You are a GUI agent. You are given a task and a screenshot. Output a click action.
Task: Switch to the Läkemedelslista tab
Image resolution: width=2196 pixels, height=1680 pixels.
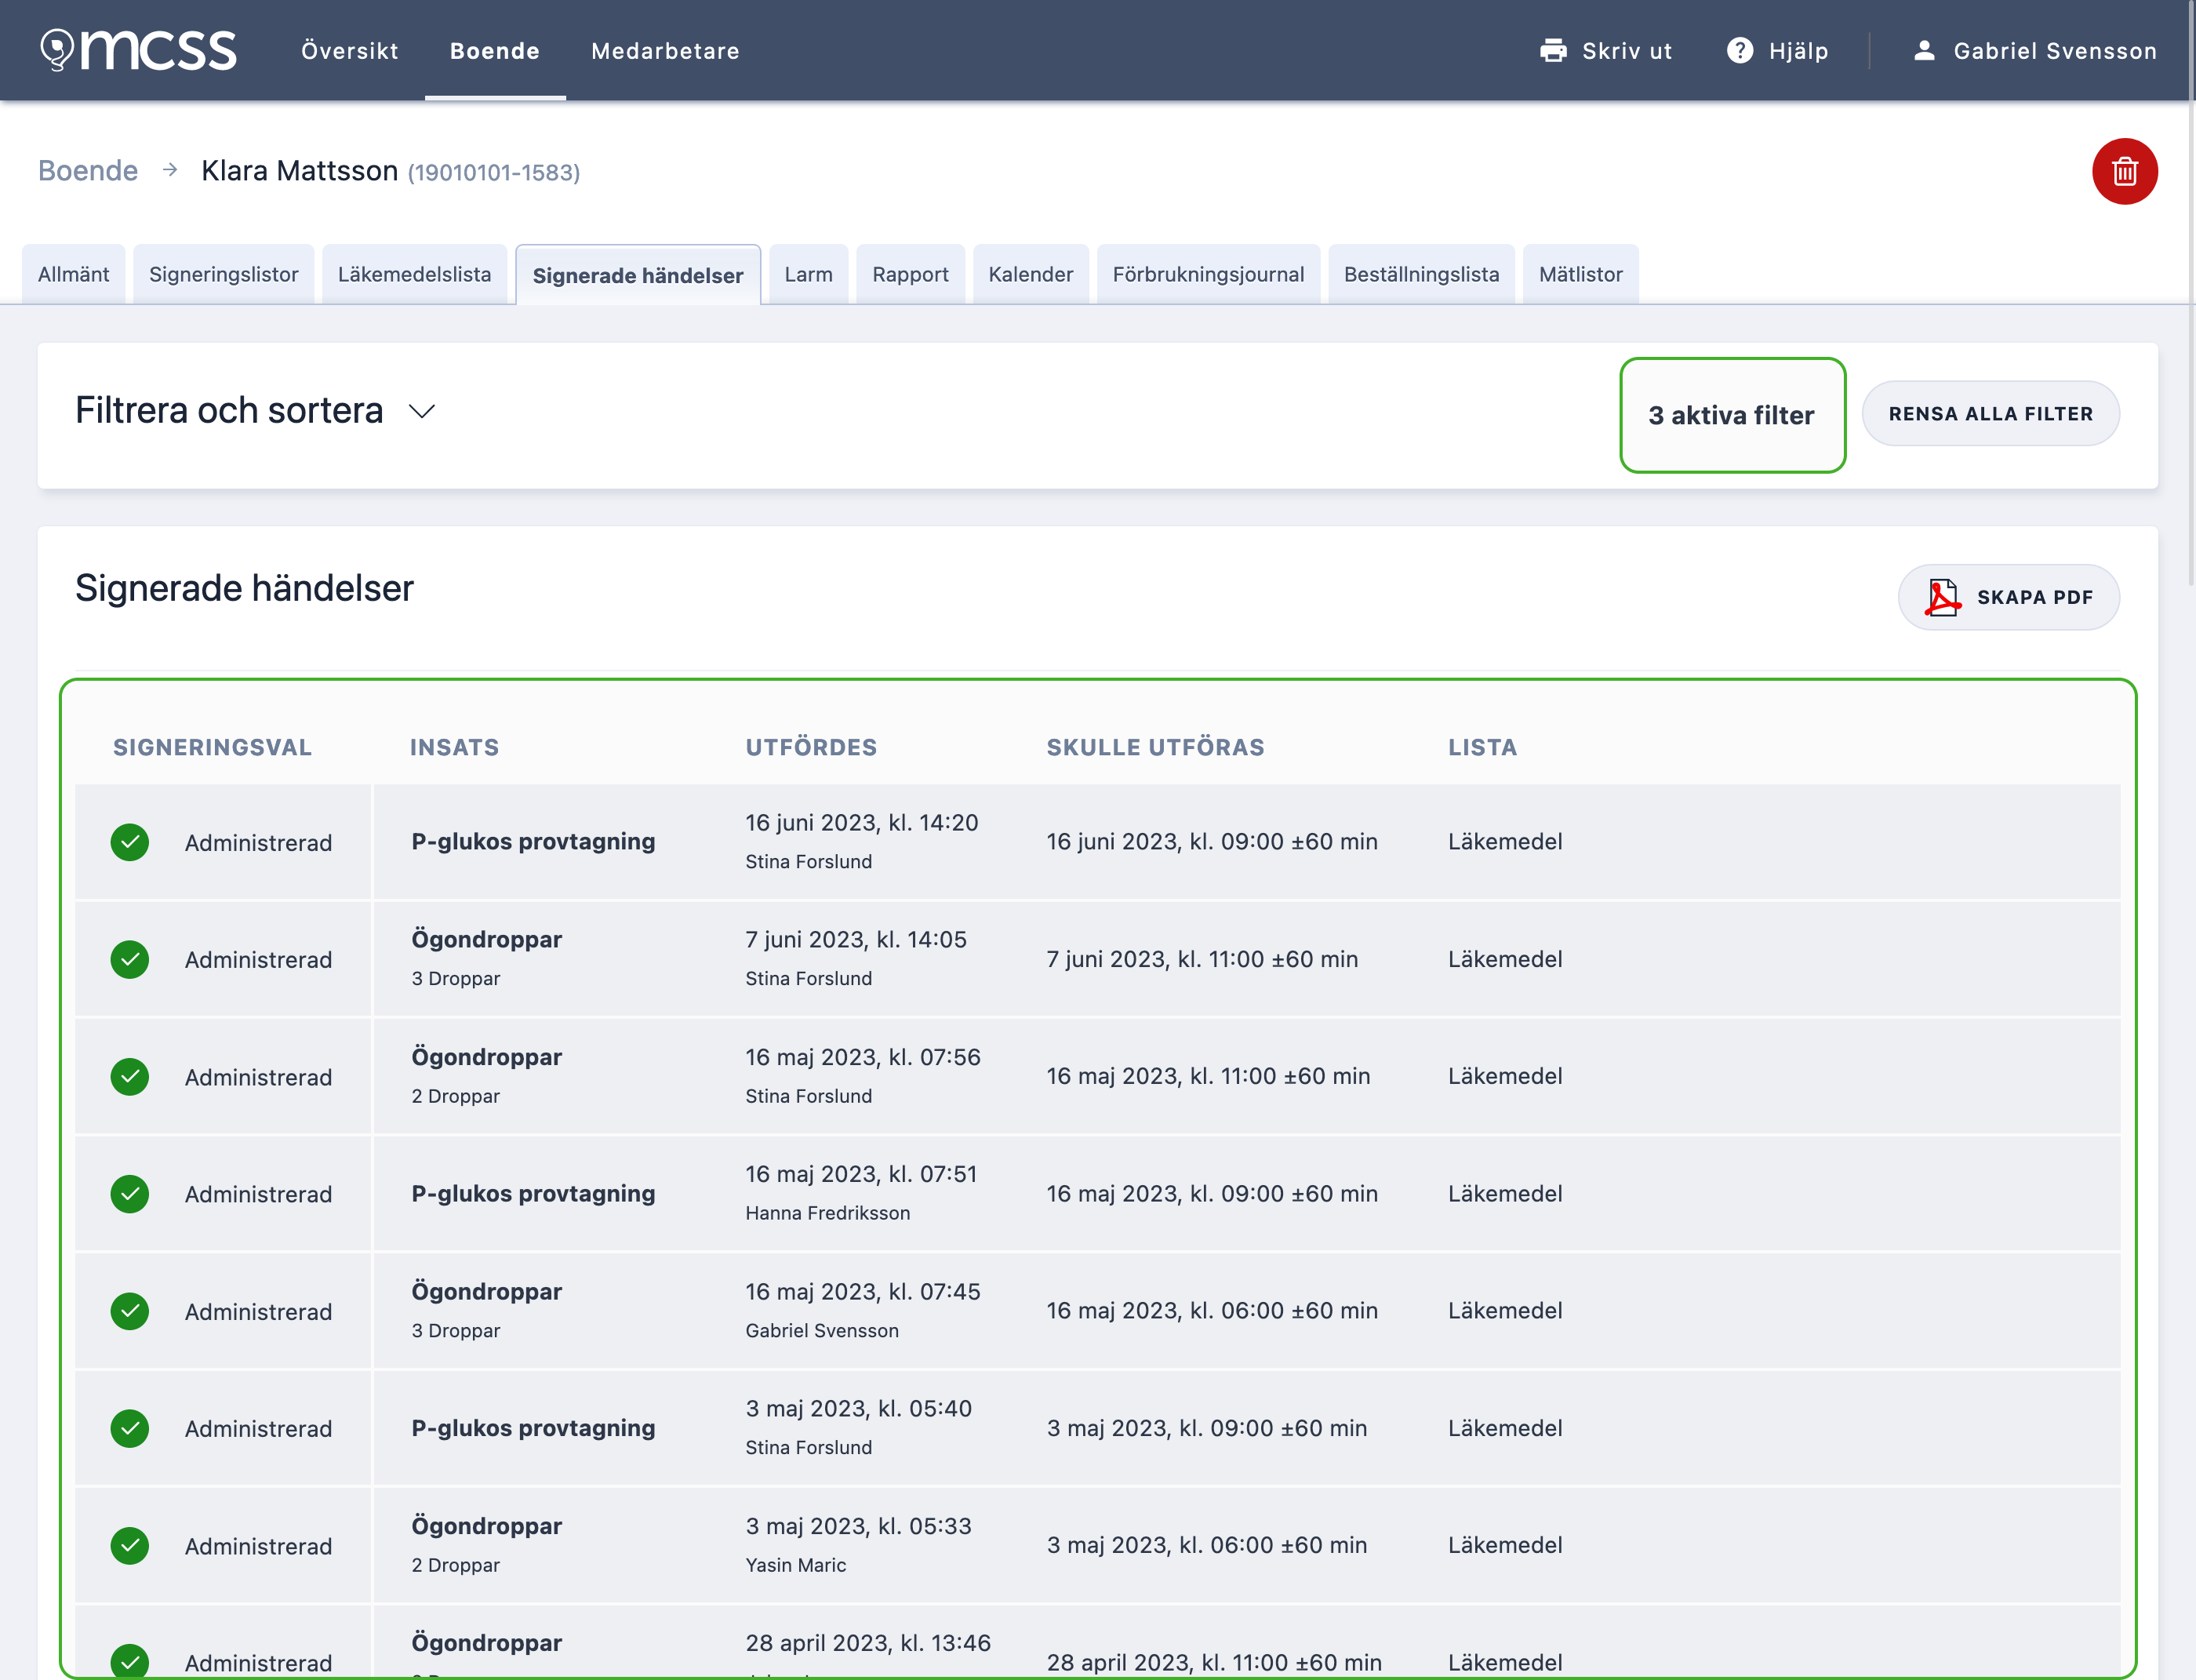coord(415,274)
